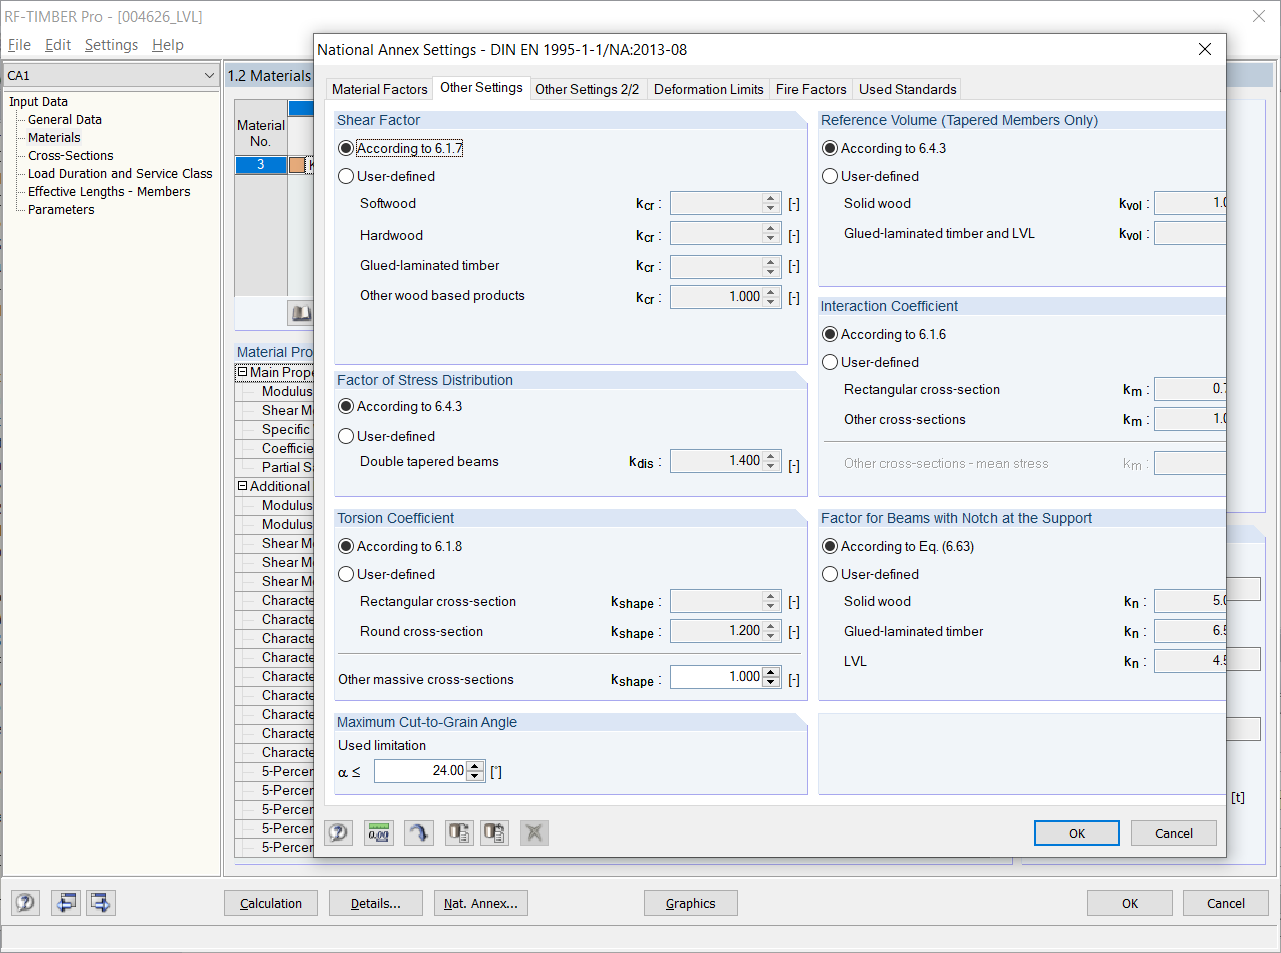Open the Used Standards tab

click(x=908, y=89)
